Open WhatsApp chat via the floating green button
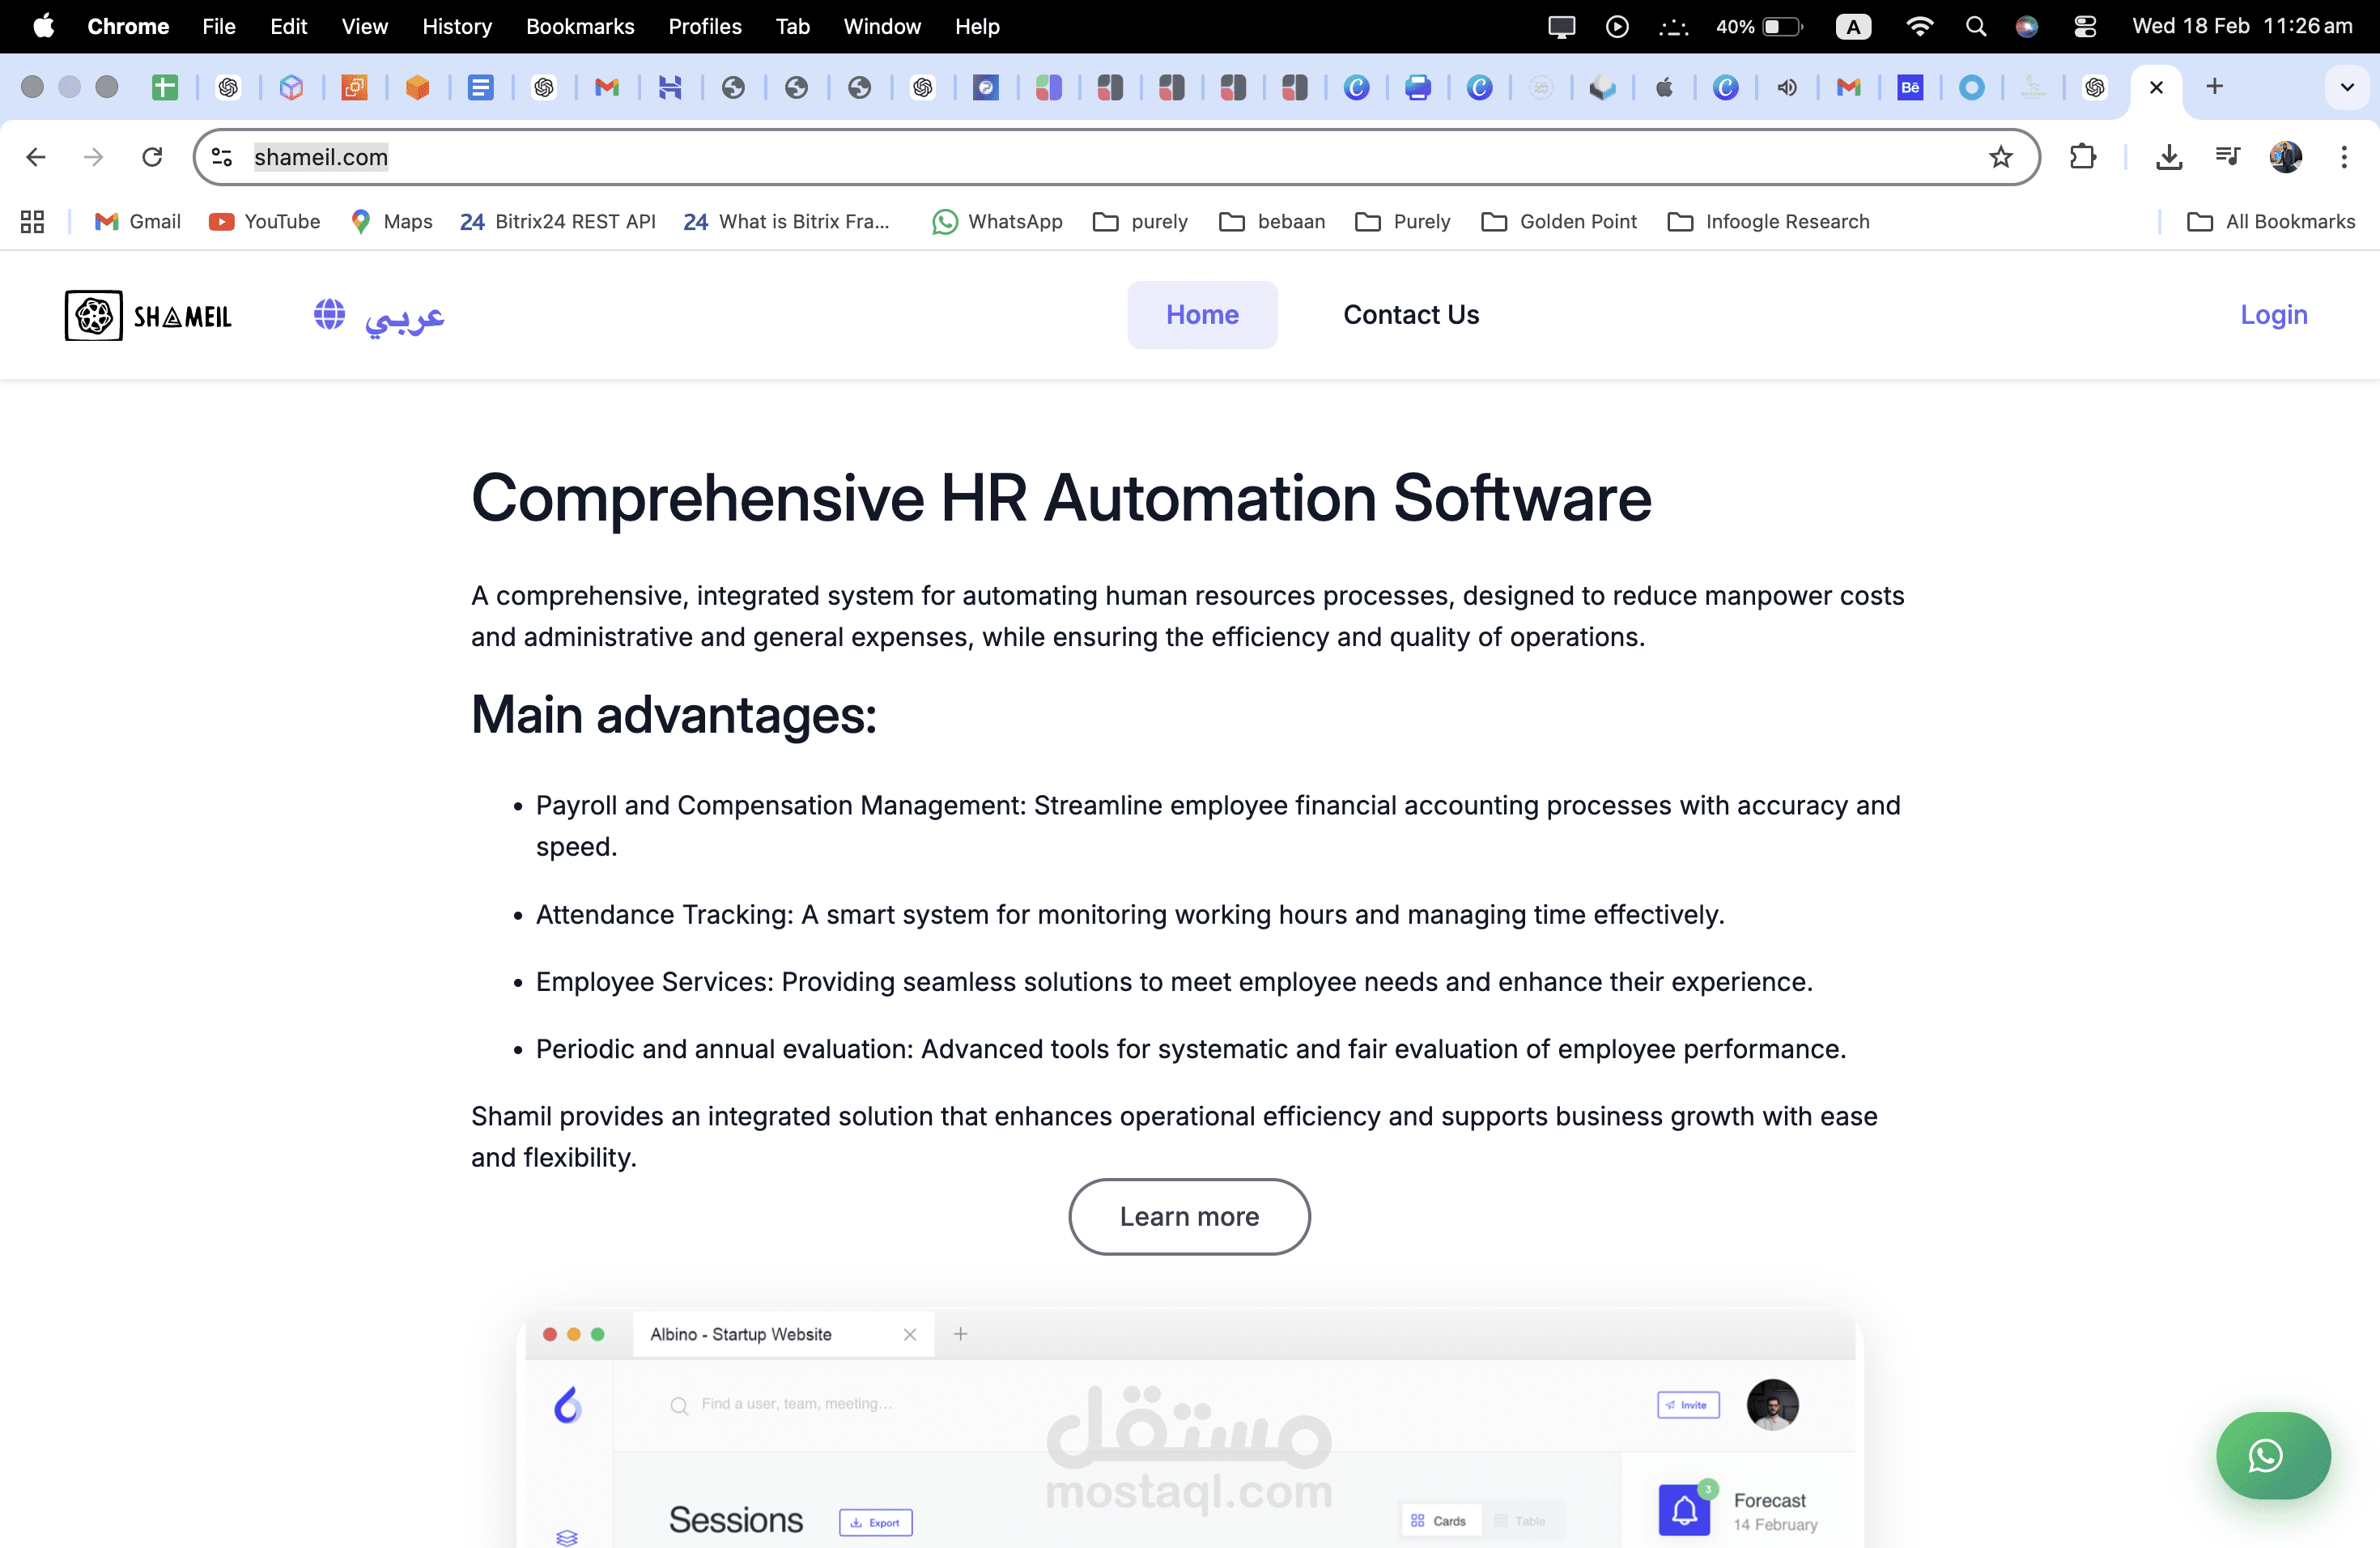Image resolution: width=2380 pixels, height=1548 pixels. pos(2272,1456)
